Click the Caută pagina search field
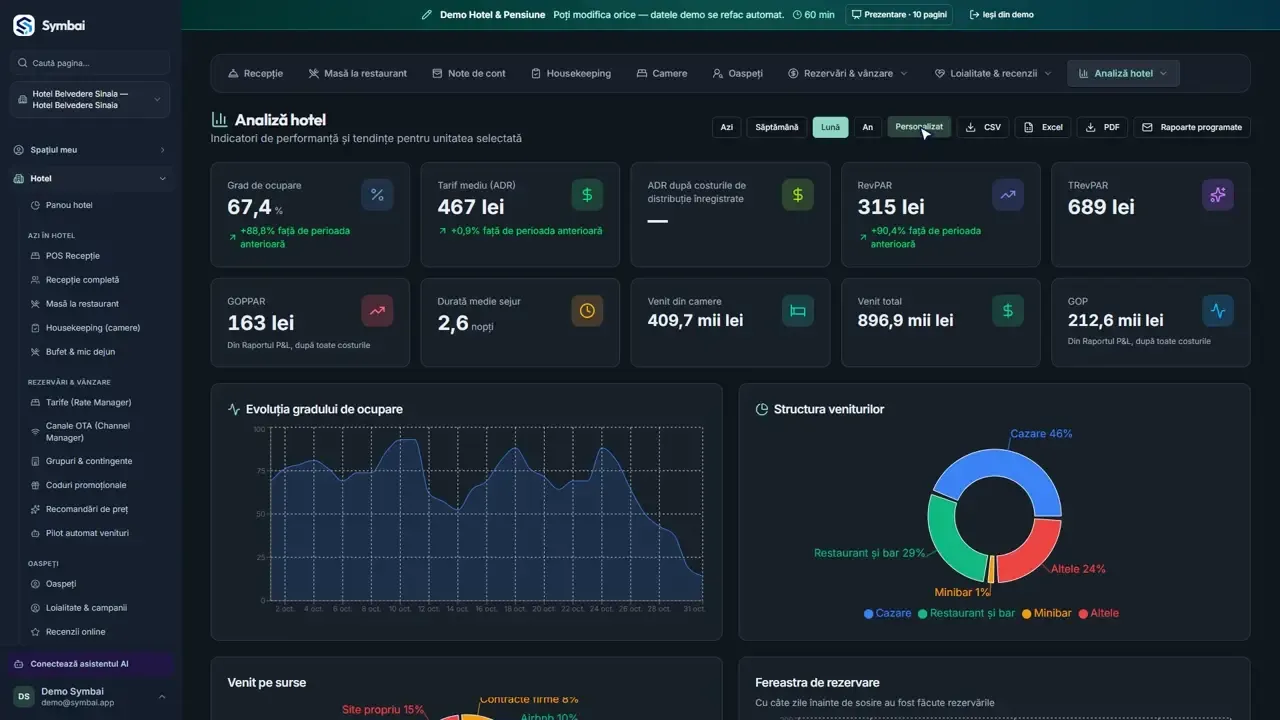This screenshot has height=720, width=1280. [90, 63]
